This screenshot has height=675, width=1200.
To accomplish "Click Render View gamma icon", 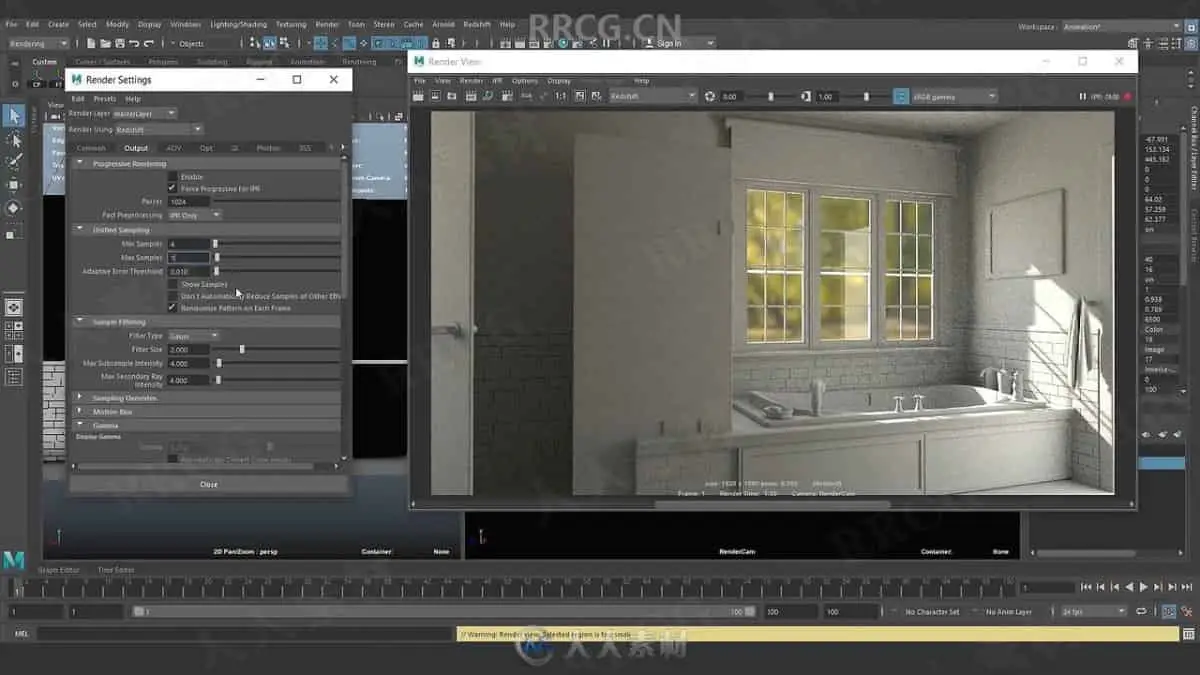I will 806,96.
